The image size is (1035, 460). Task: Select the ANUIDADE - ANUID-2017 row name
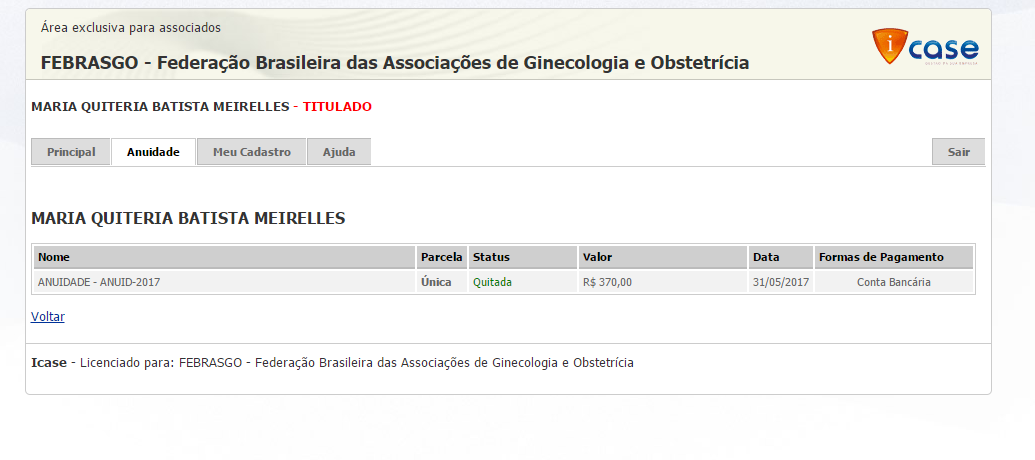(x=99, y=282)
